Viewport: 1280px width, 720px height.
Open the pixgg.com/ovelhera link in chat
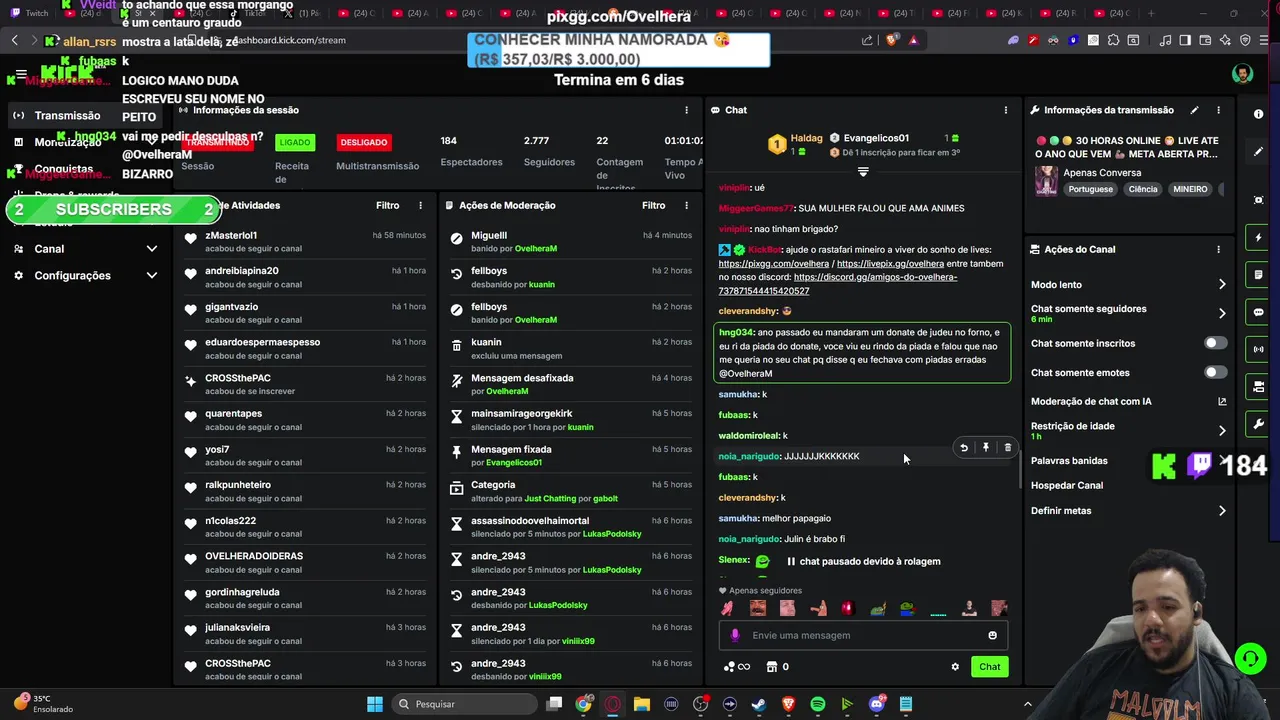(x=774, y=264)
